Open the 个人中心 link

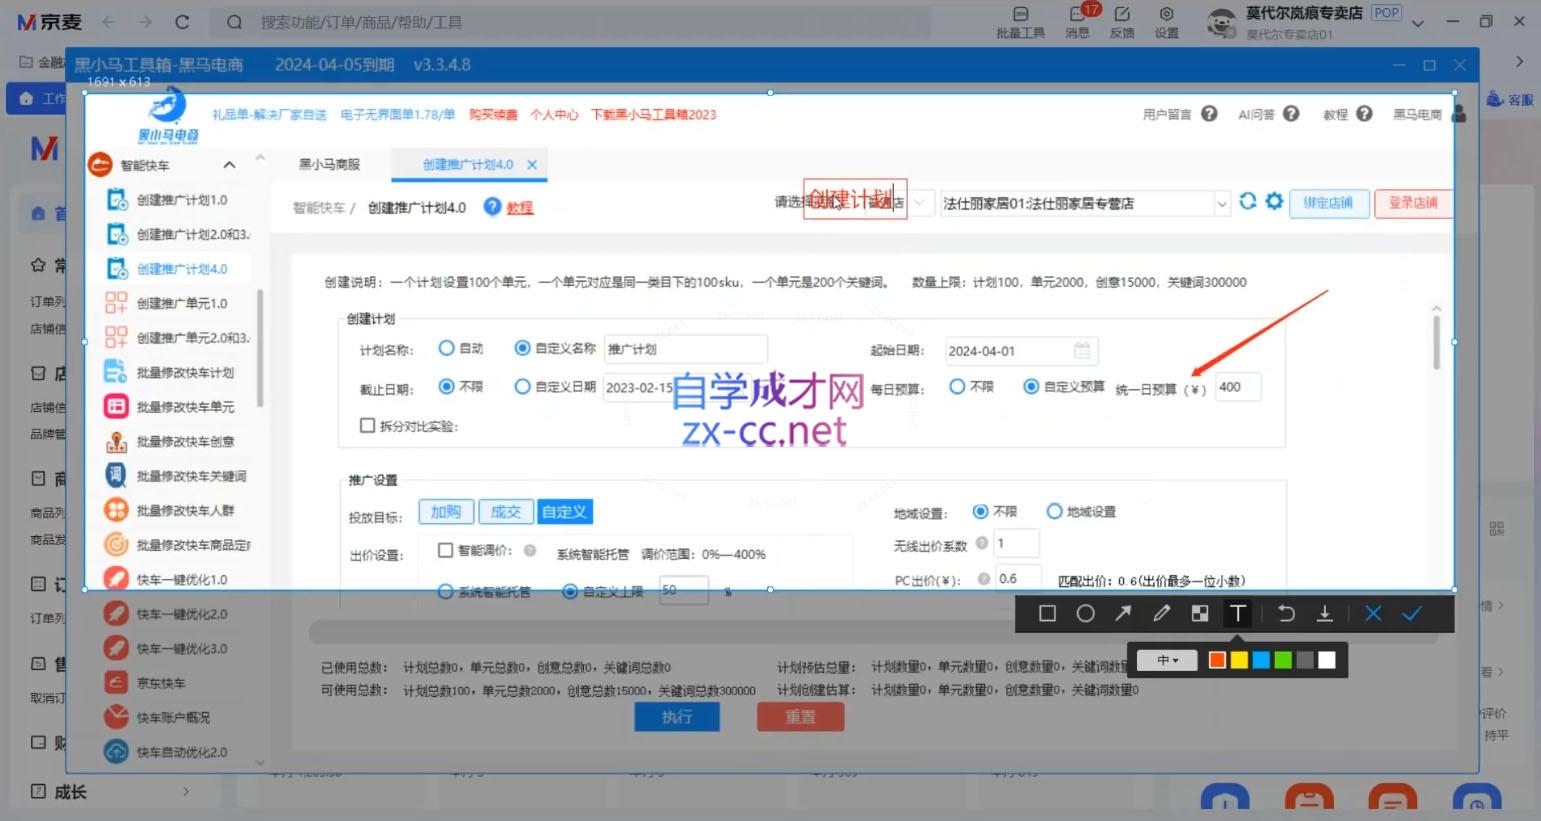click(x=554, y=115)
